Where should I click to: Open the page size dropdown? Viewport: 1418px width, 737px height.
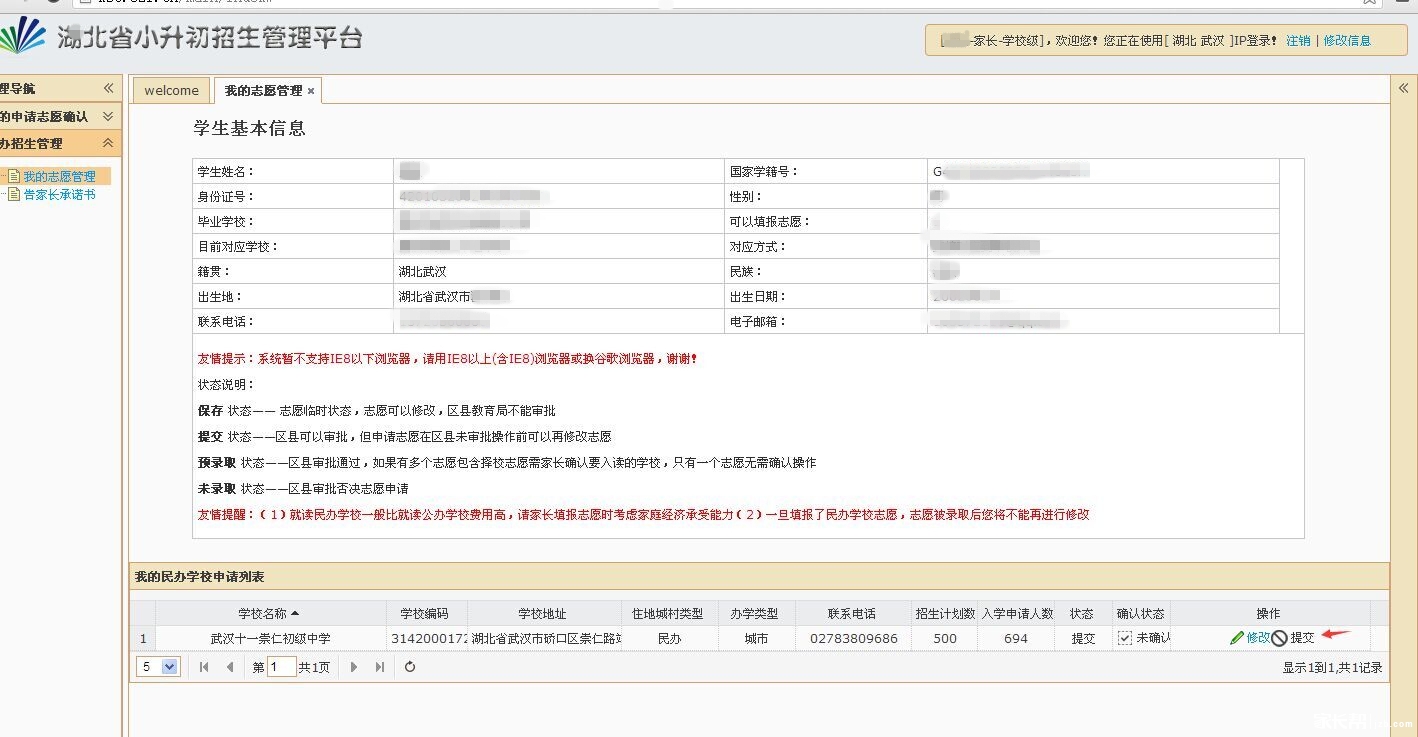click(x=168, y=667)
